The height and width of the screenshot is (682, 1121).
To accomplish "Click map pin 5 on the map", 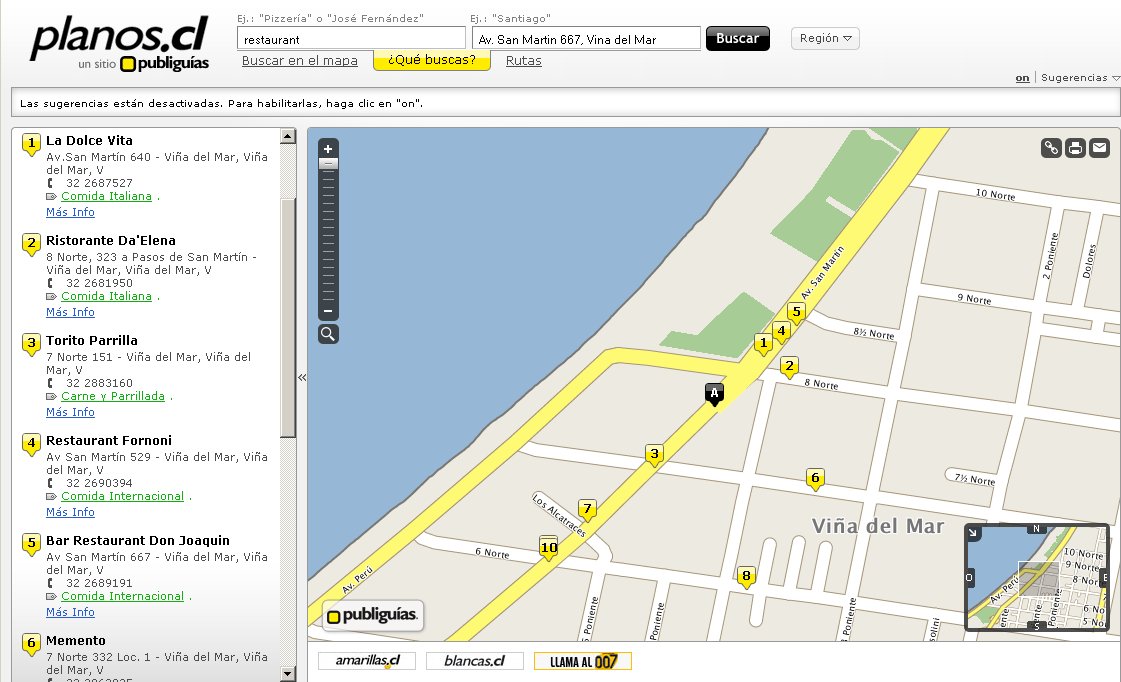I will click(x=796, y=312).
